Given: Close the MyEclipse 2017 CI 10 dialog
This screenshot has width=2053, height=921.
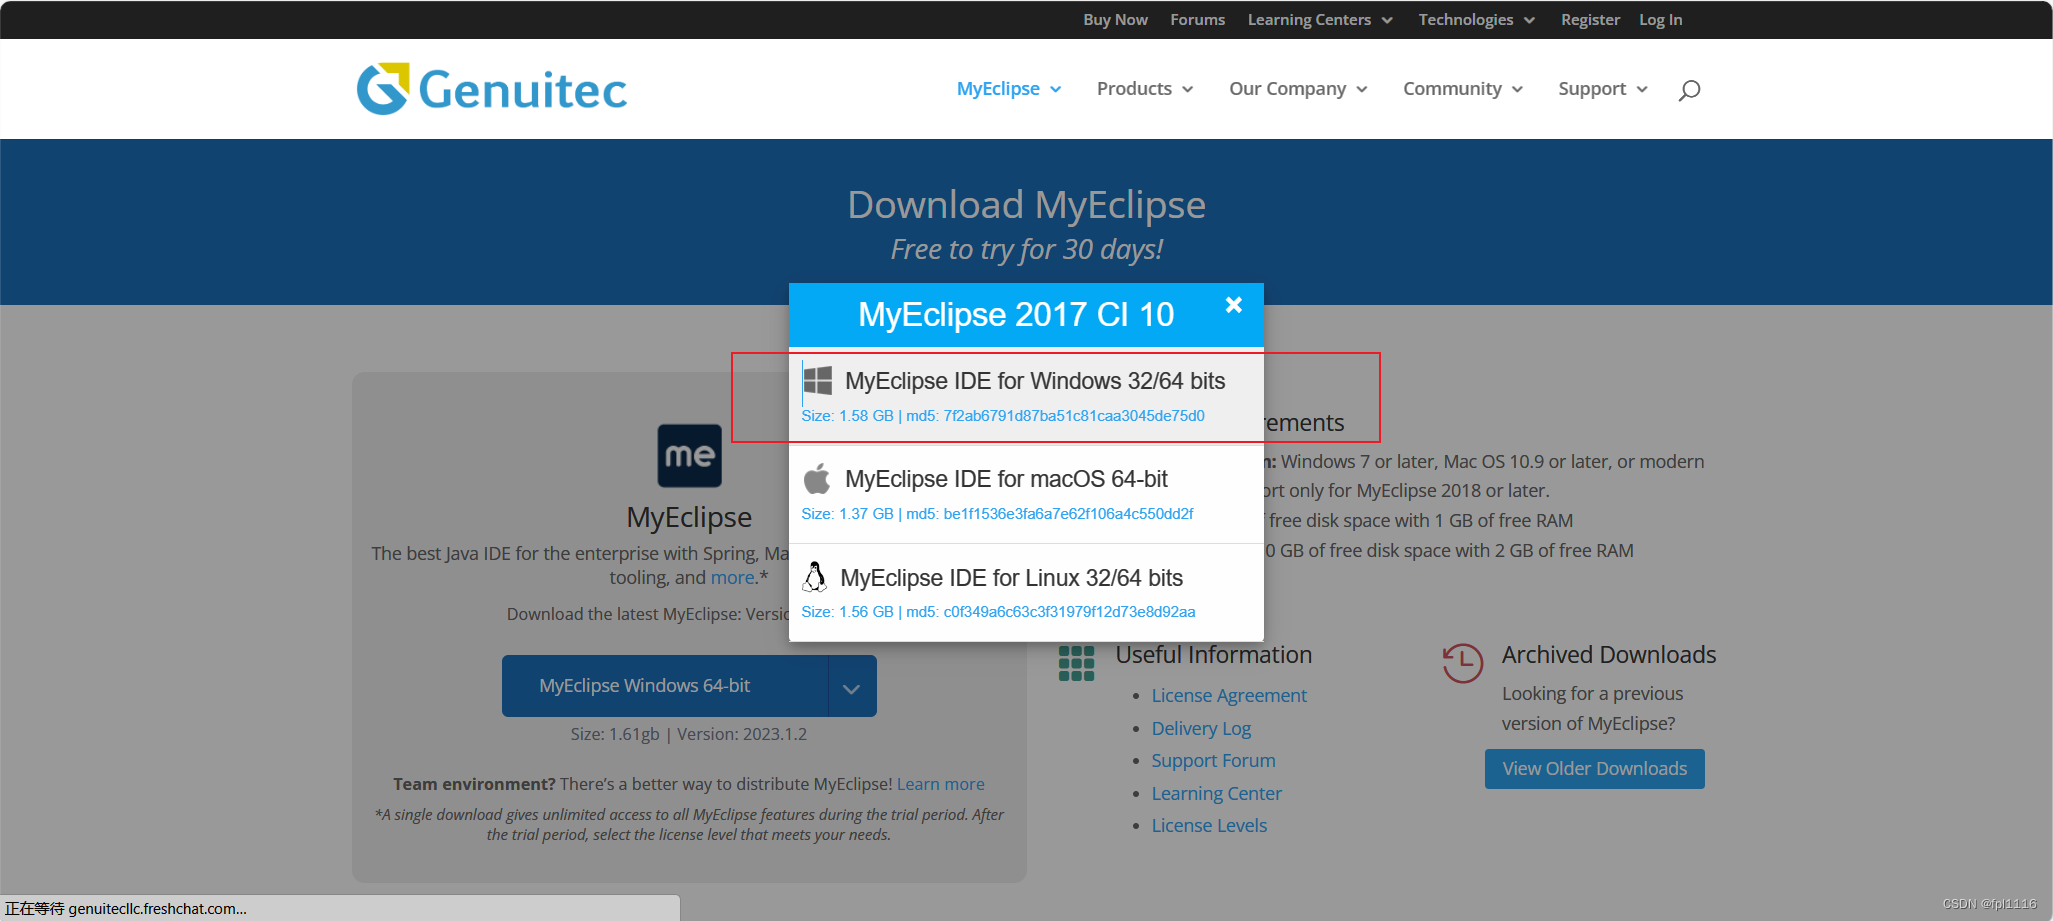Looking at the screenshot, I should (1233, 305).
